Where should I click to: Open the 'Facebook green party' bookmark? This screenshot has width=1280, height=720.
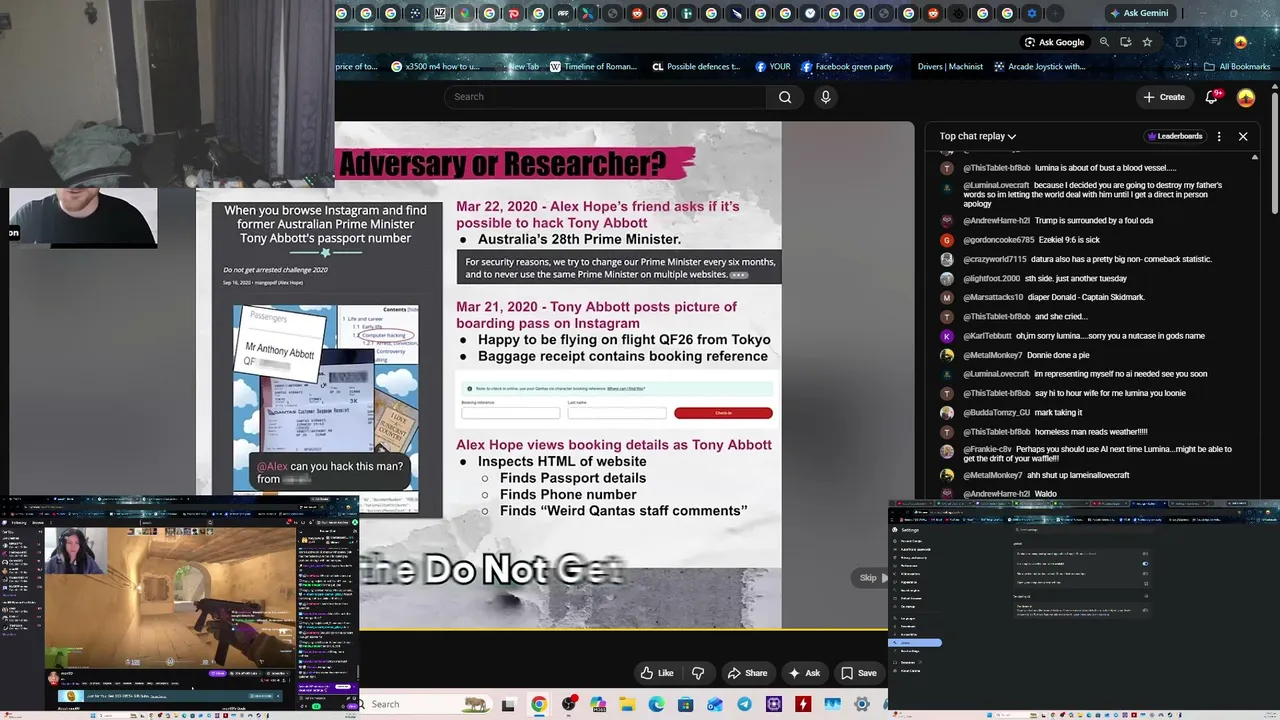click(847, 67)
